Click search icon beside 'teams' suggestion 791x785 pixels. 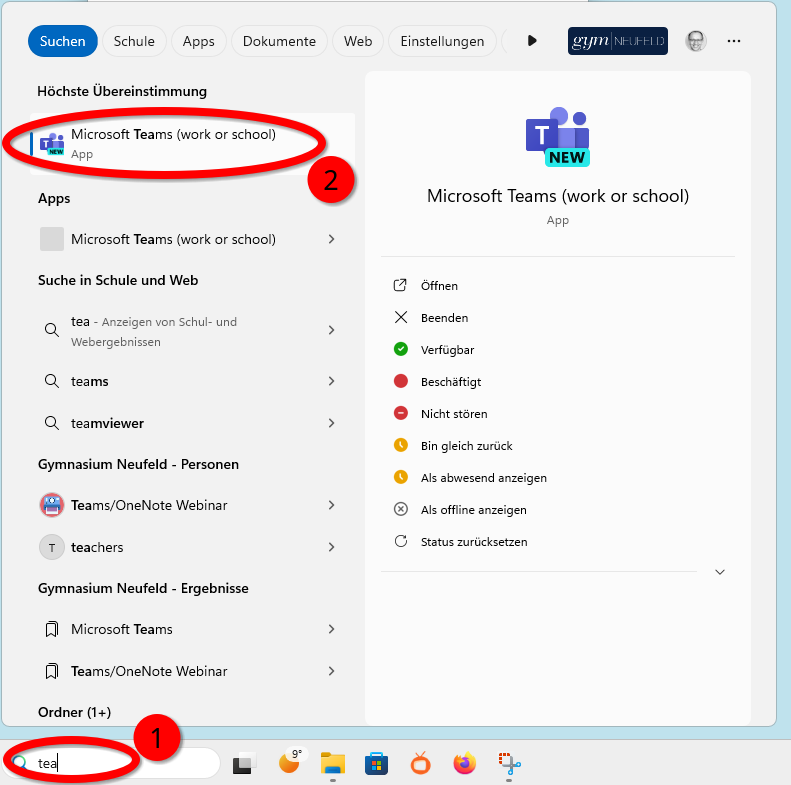coord(51,381)
